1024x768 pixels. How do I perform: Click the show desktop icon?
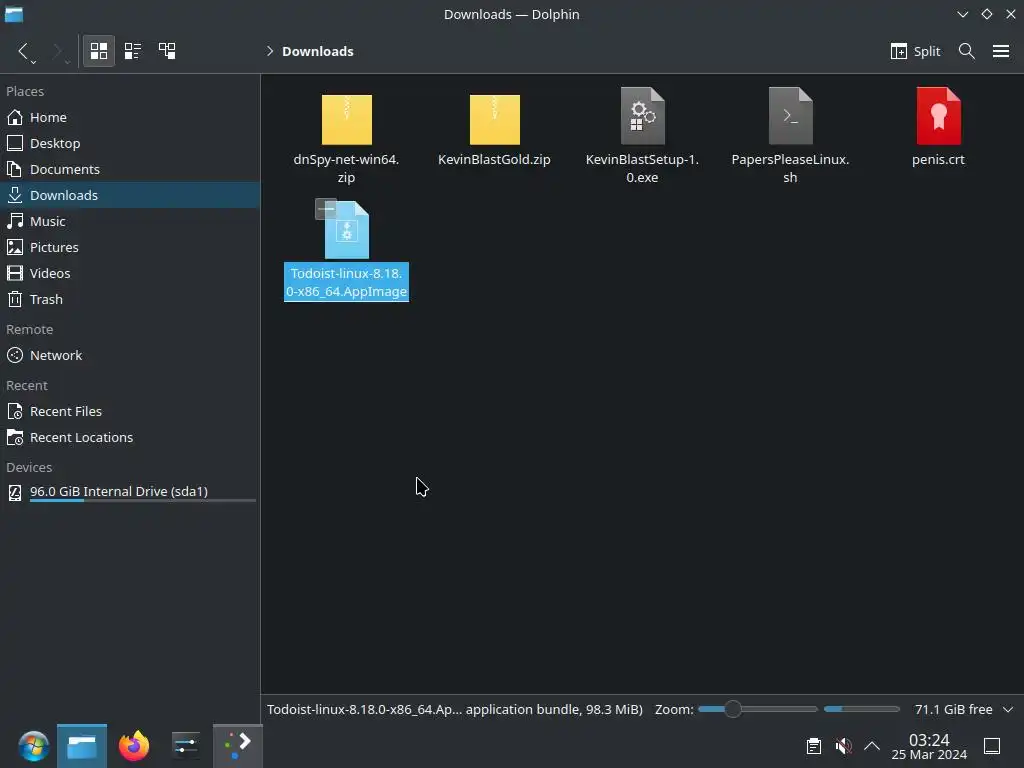992,746
